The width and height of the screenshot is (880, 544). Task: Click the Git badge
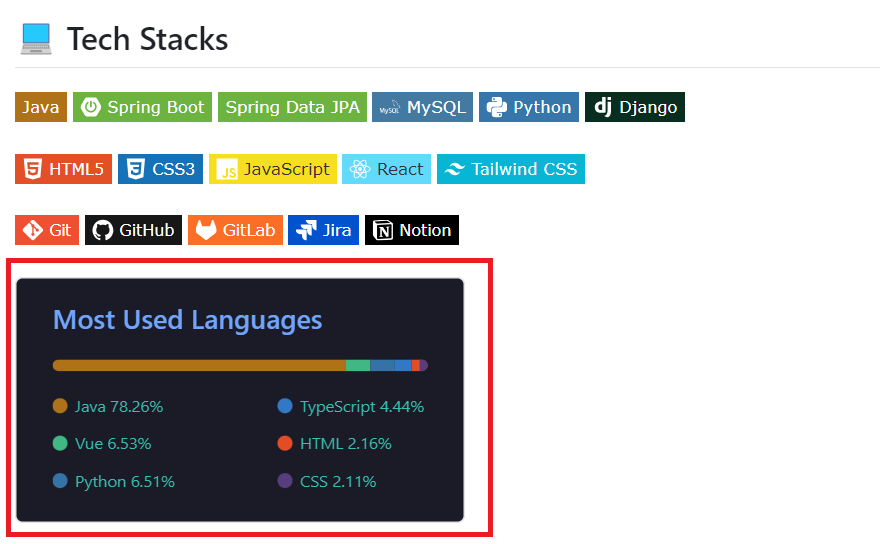coord(47,230)
